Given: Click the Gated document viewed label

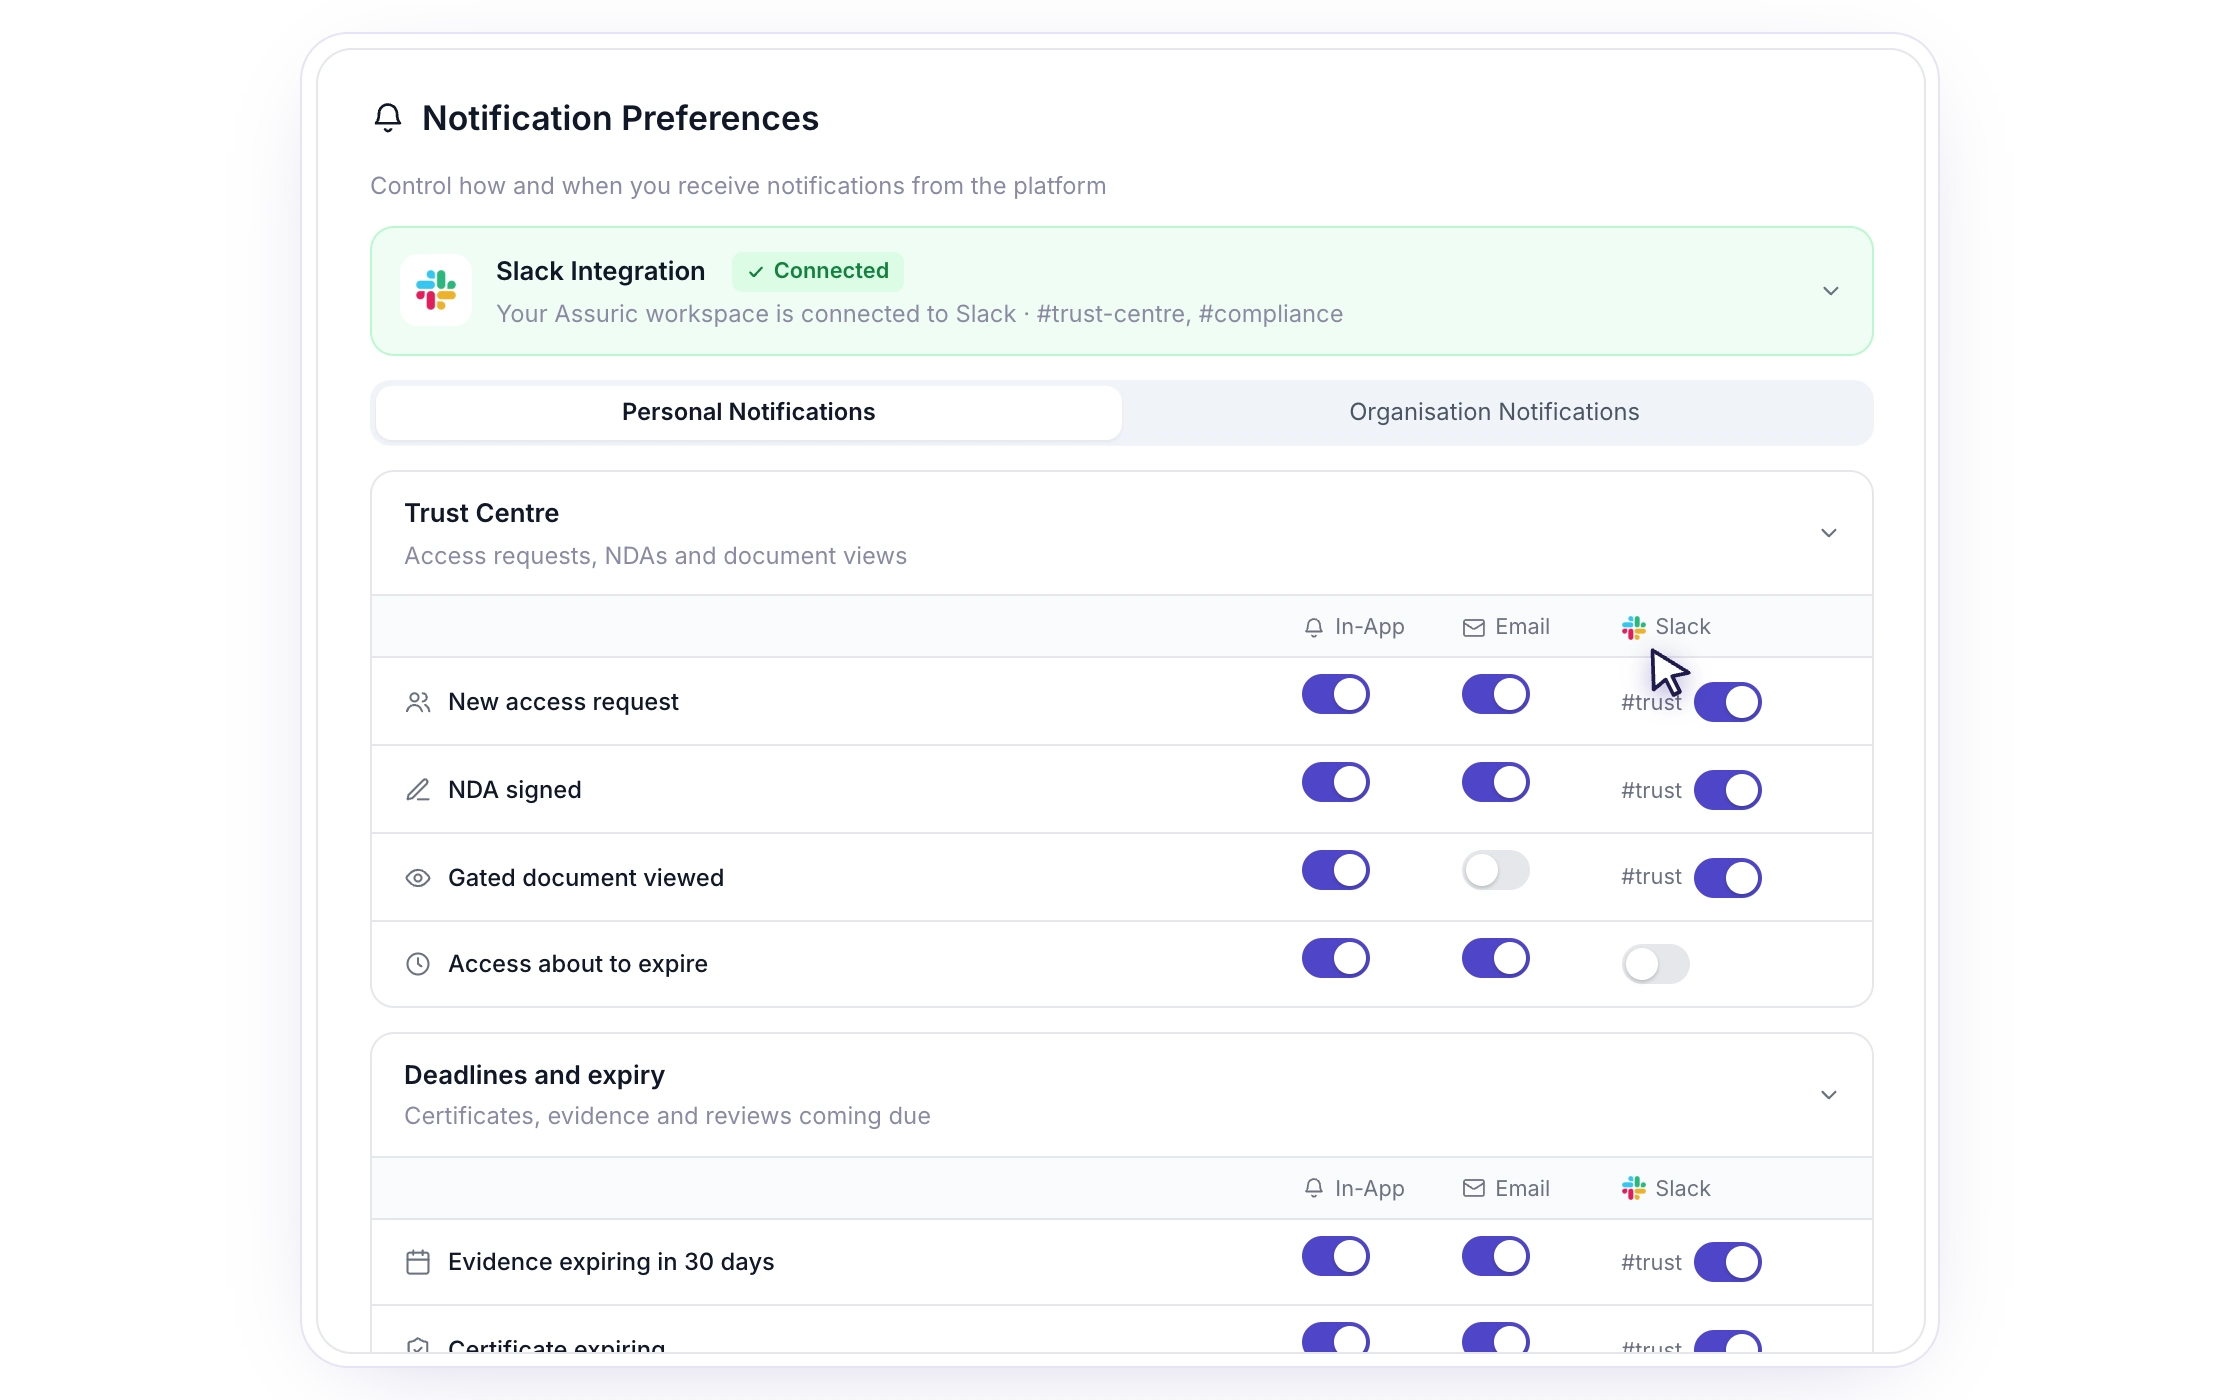Looking at the screenshot, I should point(586,878).
